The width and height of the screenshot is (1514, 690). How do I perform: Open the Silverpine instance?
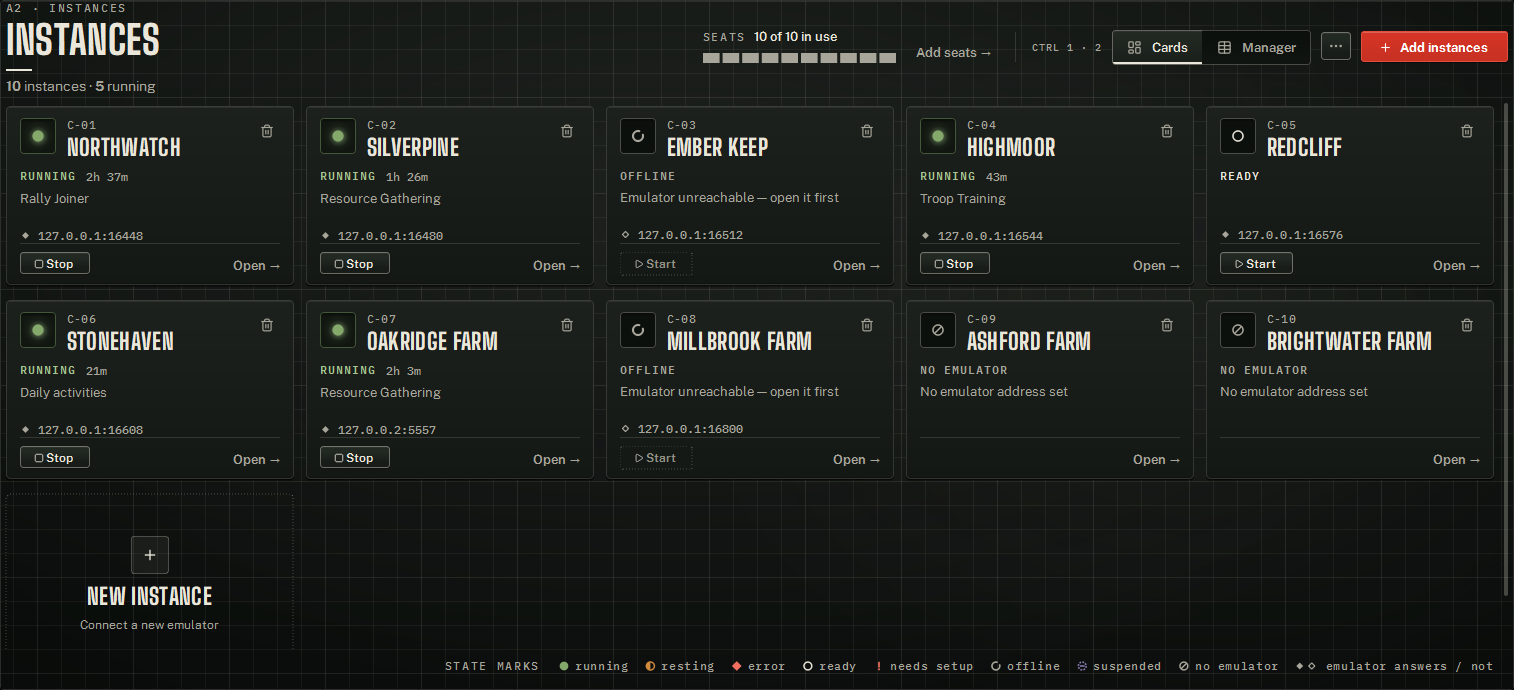(x=557, y=265)
